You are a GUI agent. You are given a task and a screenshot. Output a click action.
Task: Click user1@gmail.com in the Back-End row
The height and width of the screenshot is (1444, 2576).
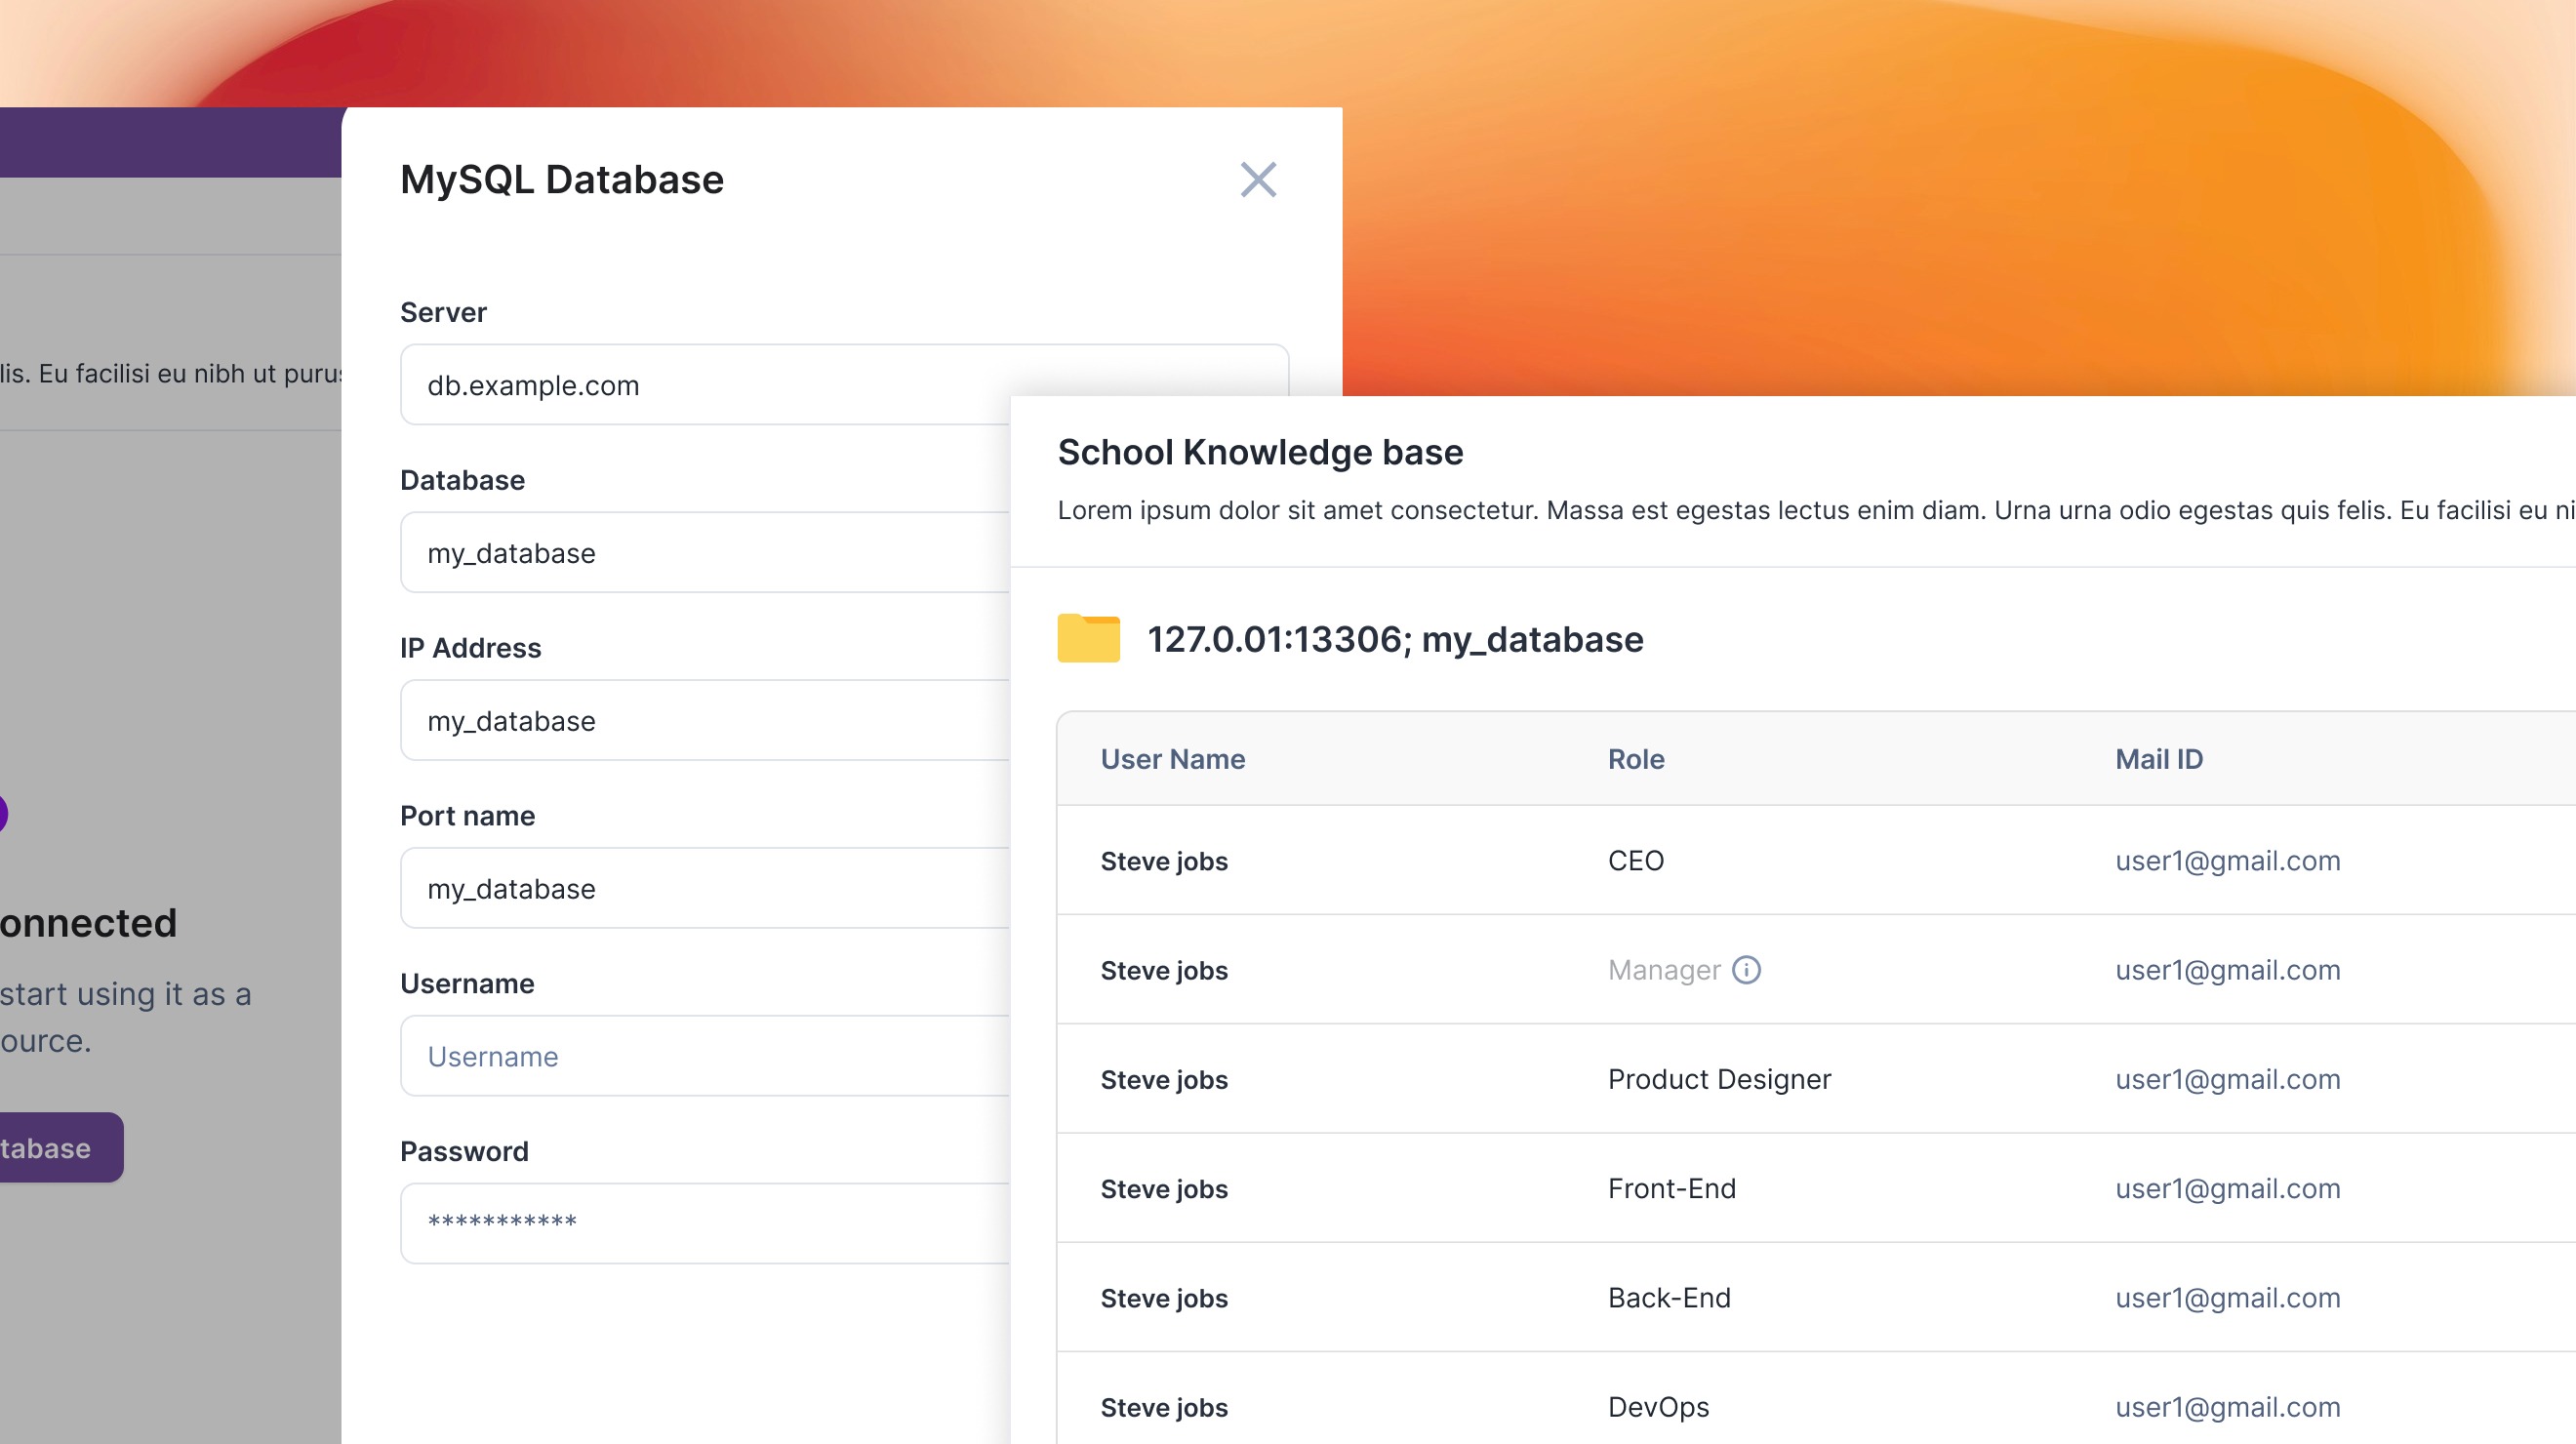[x=2228, y=1298]
